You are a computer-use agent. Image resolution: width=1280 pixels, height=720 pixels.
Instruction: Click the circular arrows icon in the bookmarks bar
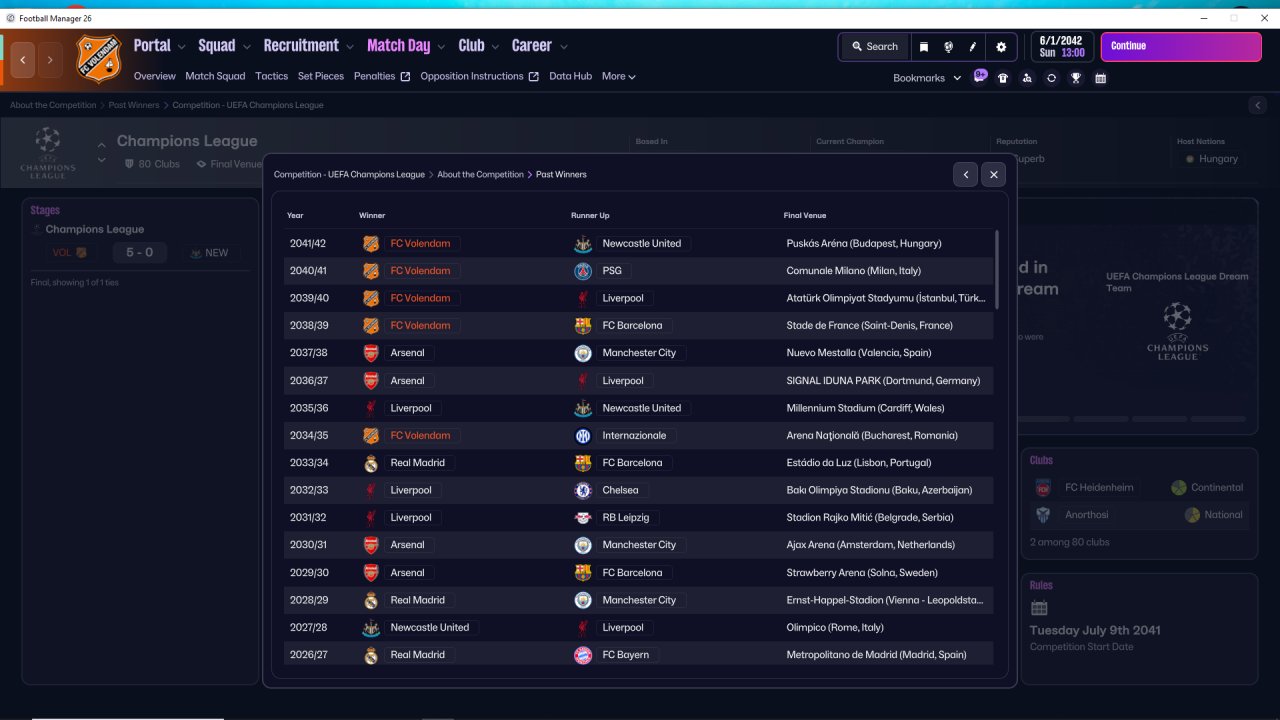1051,78
